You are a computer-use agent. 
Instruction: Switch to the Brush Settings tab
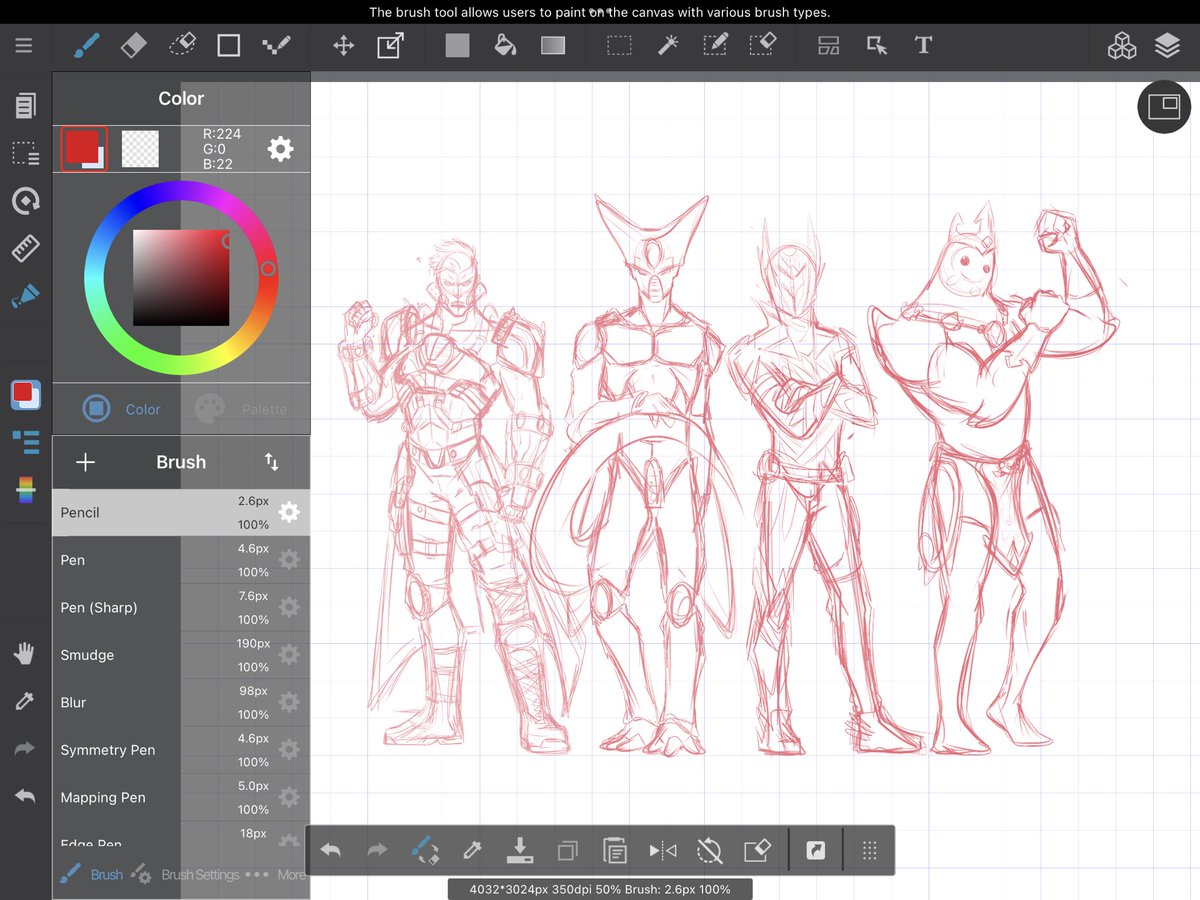coord(186,874)
